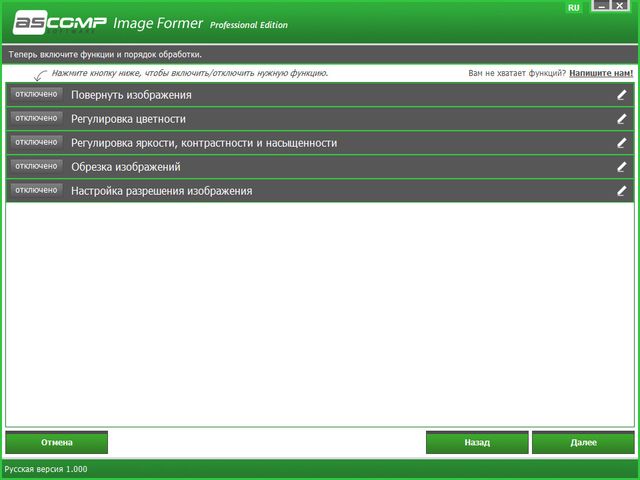Minimize the Image Former window
This screenshot has width=640, height=480.
pyautogui.click(x=602, y=7)
